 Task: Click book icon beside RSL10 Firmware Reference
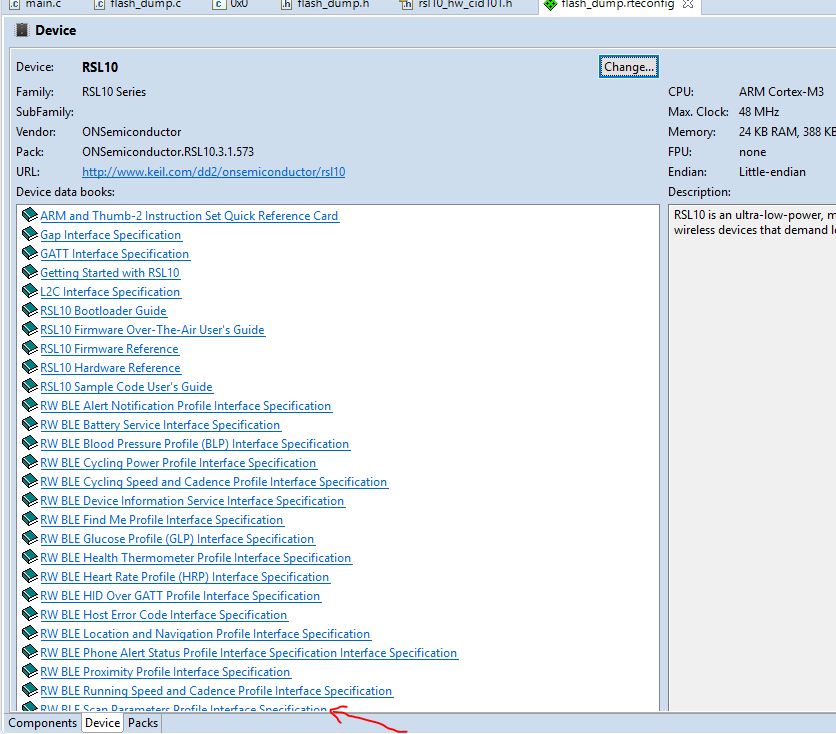[29, 348]
